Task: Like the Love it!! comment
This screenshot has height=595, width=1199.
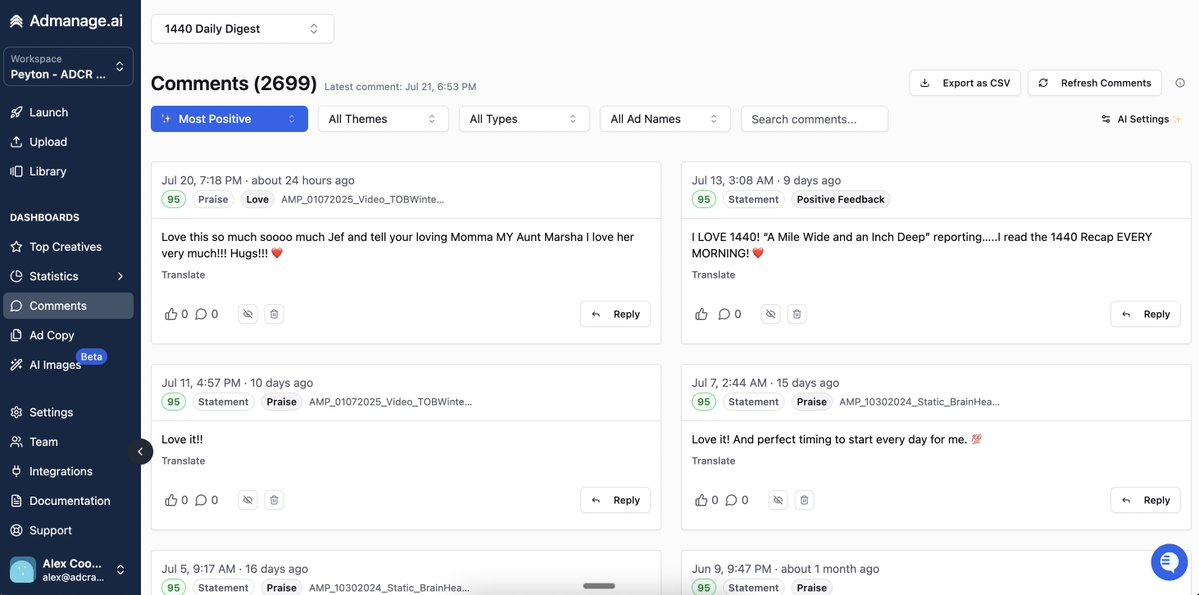Action: click(171, 500)
